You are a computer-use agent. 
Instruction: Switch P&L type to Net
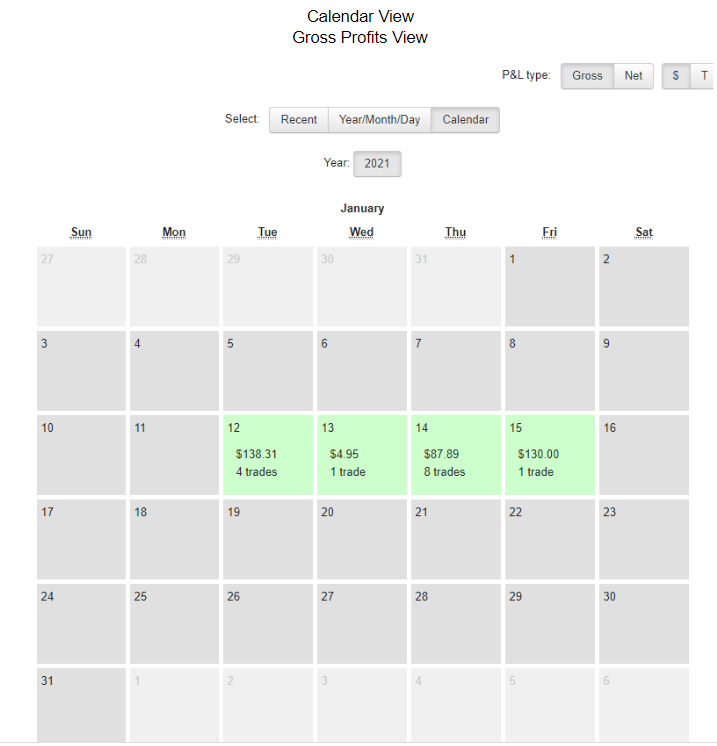pos(634,76)
